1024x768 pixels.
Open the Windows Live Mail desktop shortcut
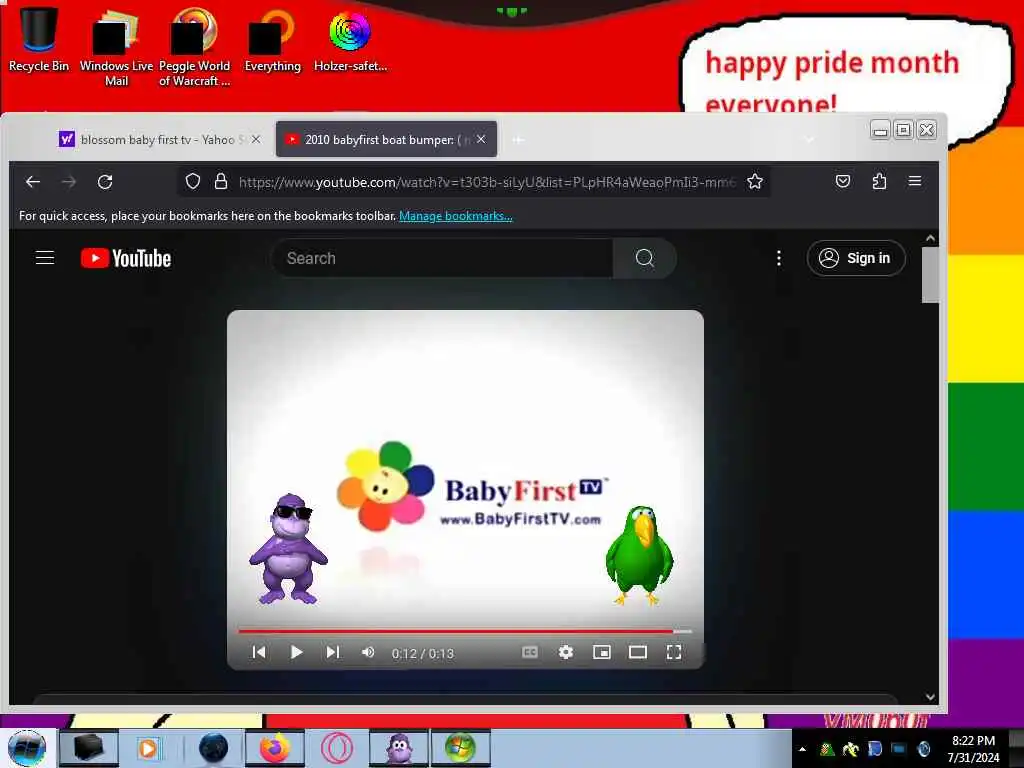[116, 47]
